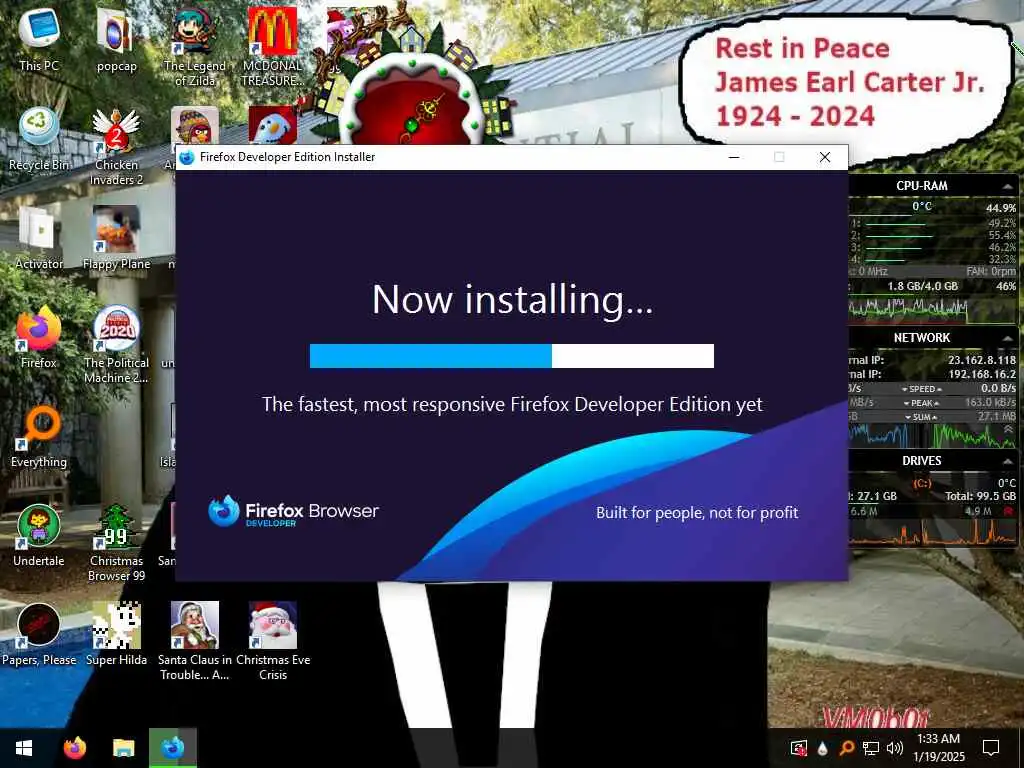Click 'Built for people, not for profit' text

(x=697, y=513)
